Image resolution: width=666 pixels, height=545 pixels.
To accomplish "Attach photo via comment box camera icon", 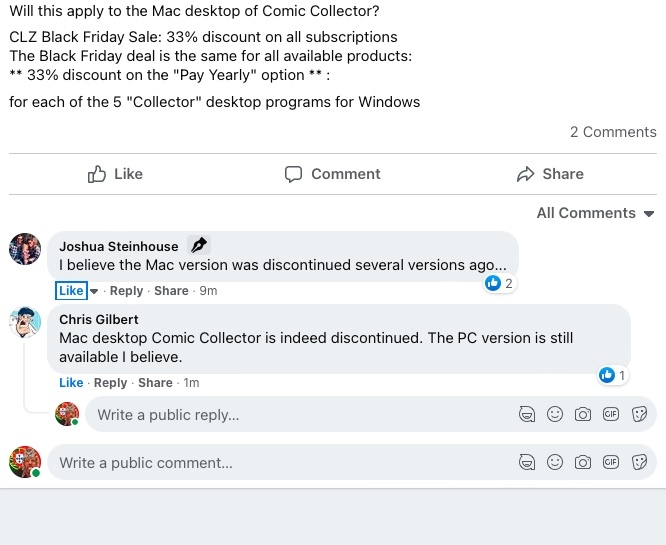I will (583, 462).
